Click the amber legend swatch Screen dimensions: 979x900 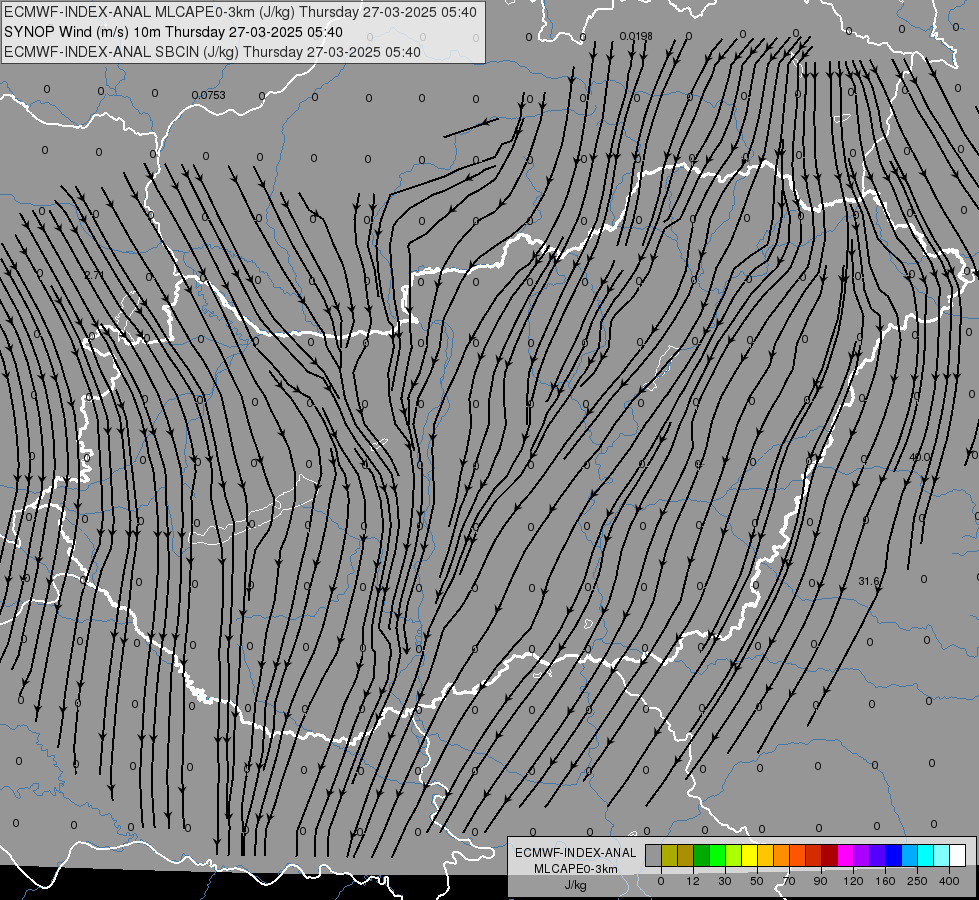[765, 855]
